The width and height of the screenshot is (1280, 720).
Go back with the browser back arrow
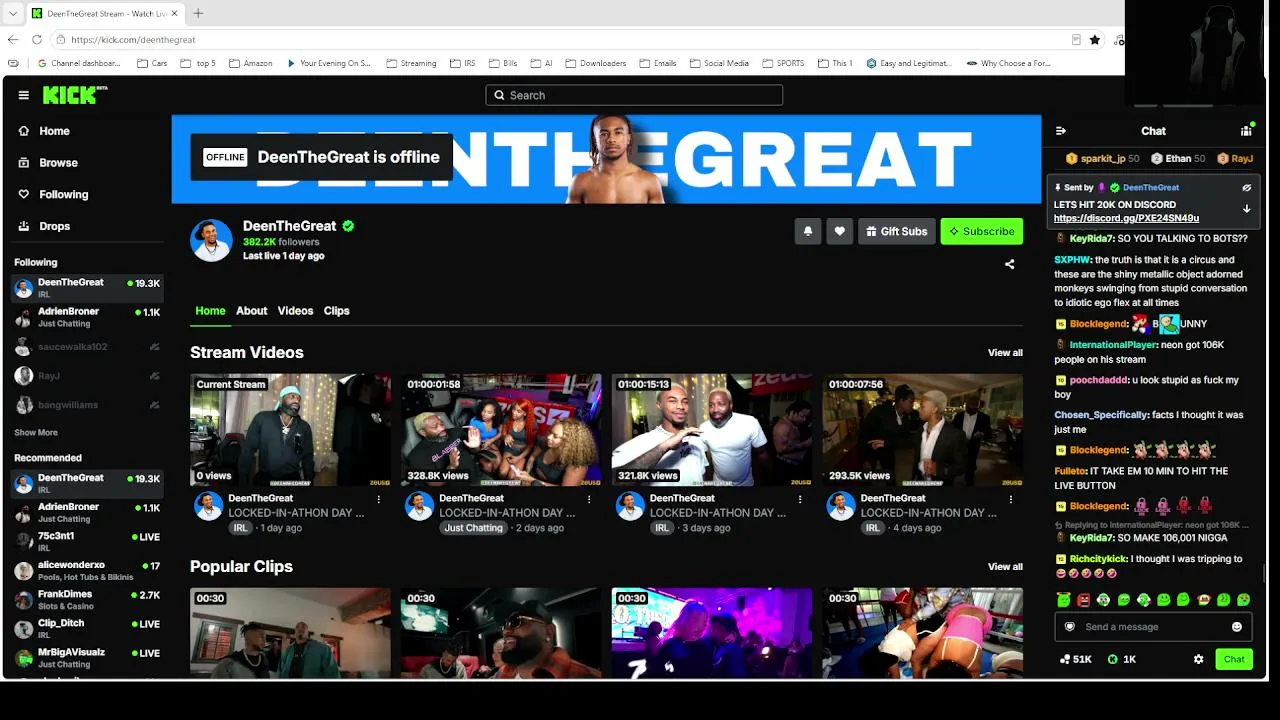pyautogui.click(x=13, y=39)
